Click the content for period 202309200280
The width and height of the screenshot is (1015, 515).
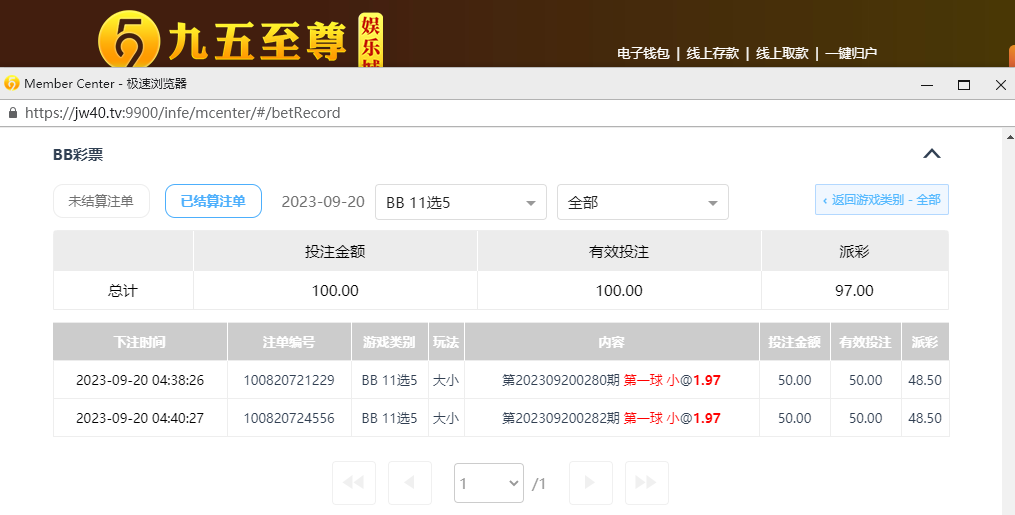612,380
